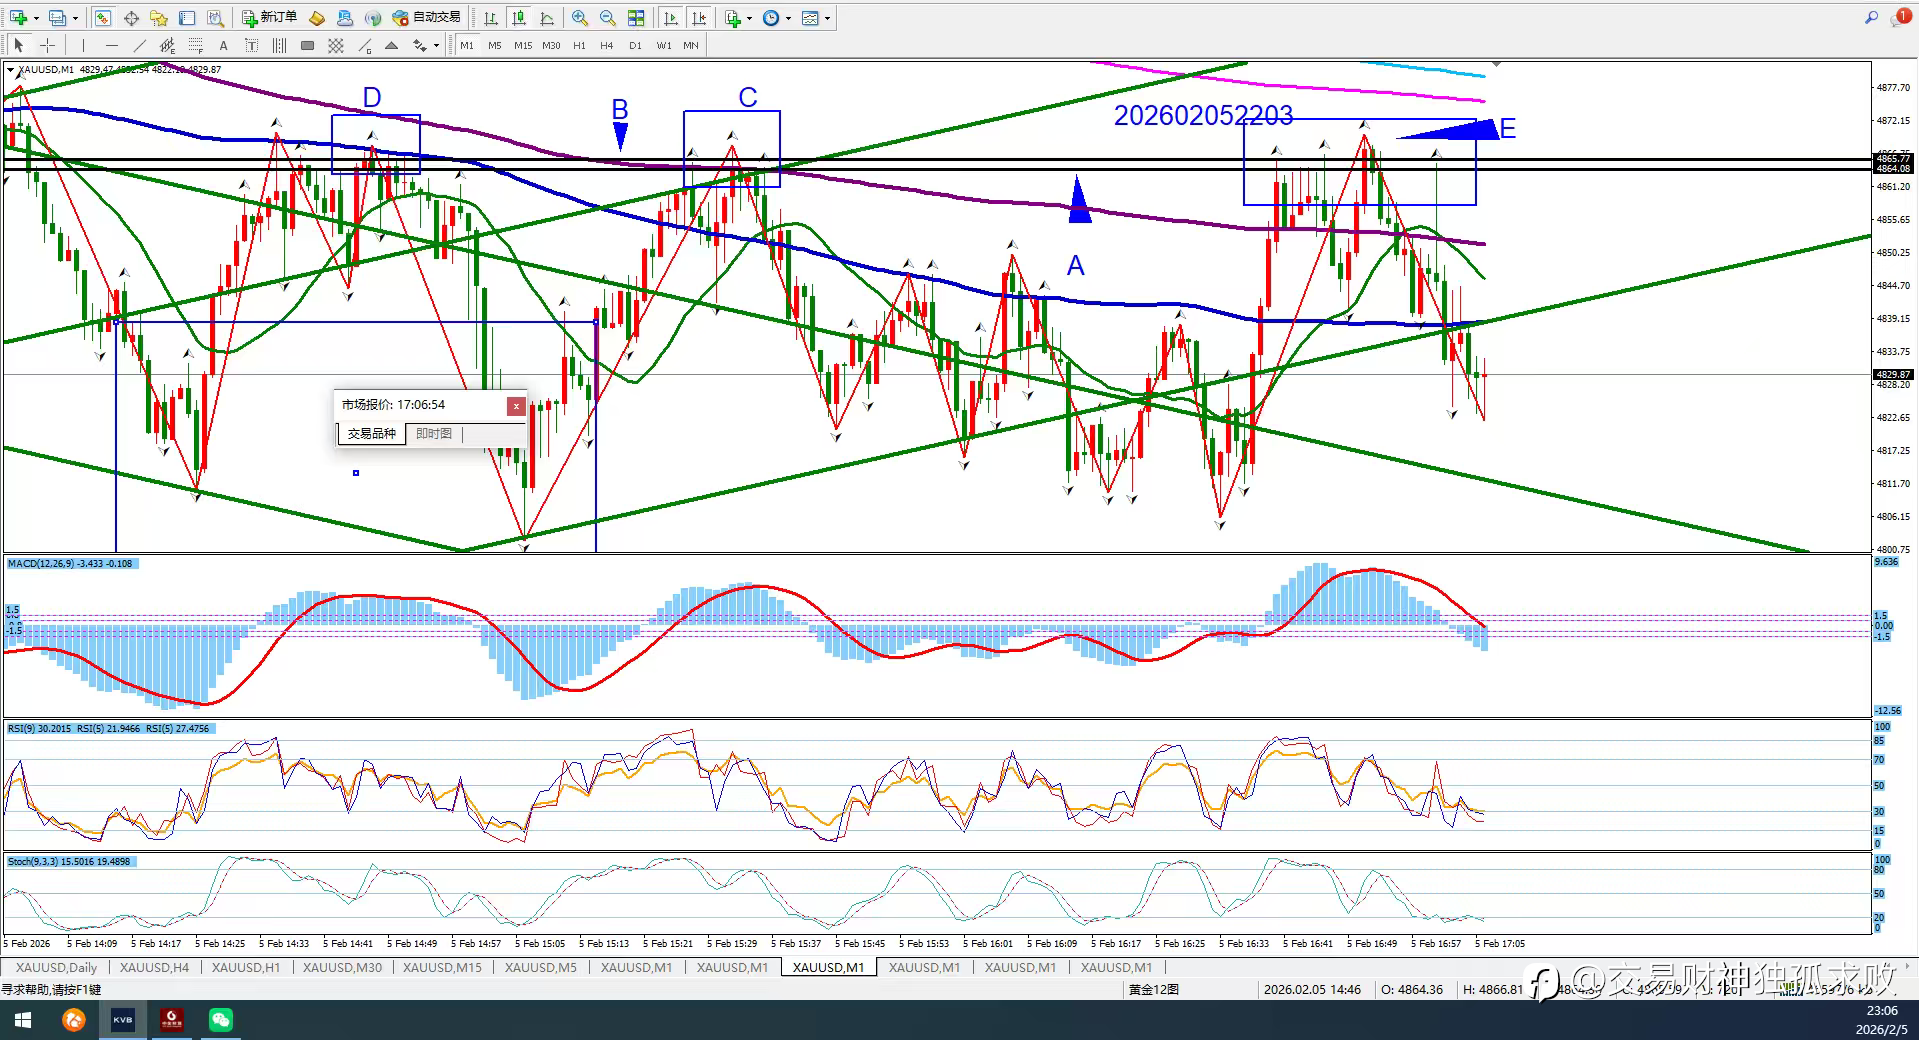Switch chart to bar chart style
1919x1040 pixels.
click(x=491, y=18)
